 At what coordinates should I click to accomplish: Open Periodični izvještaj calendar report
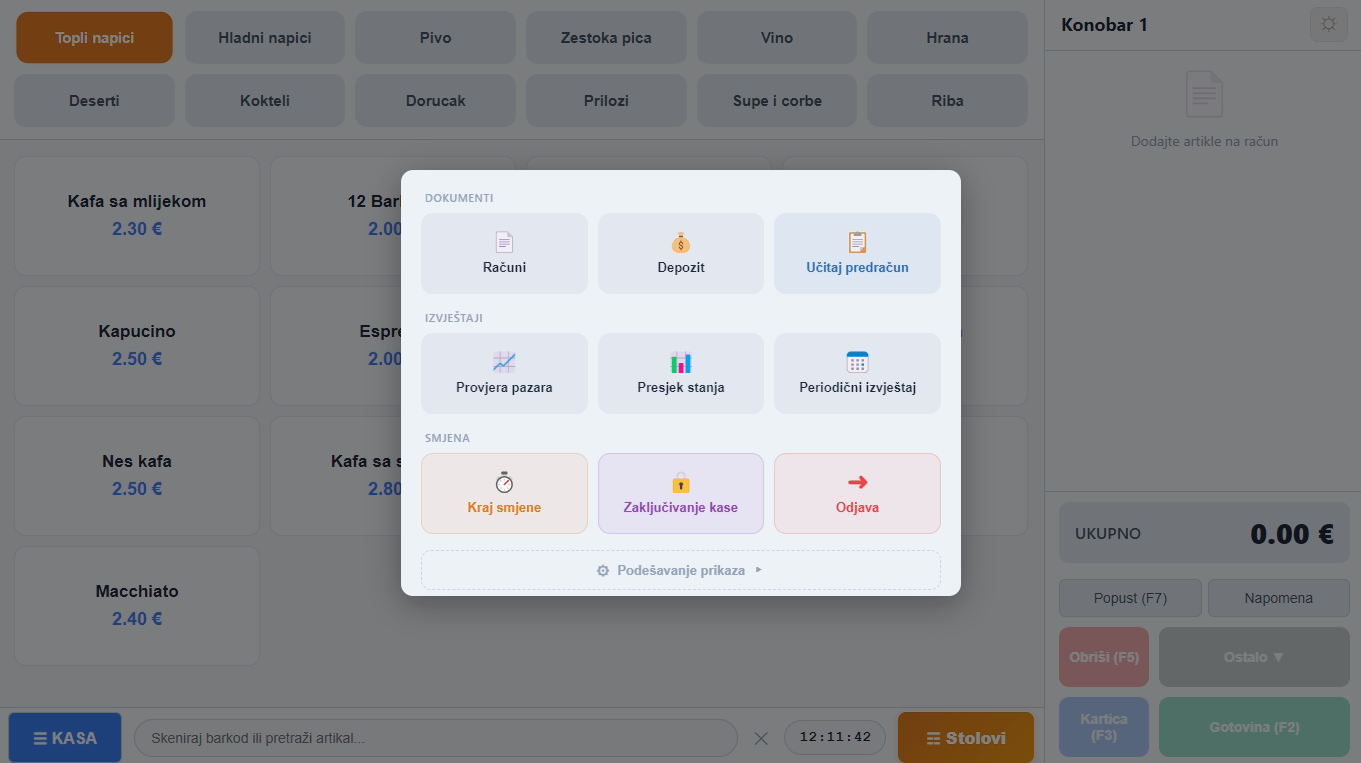(857, 373)
